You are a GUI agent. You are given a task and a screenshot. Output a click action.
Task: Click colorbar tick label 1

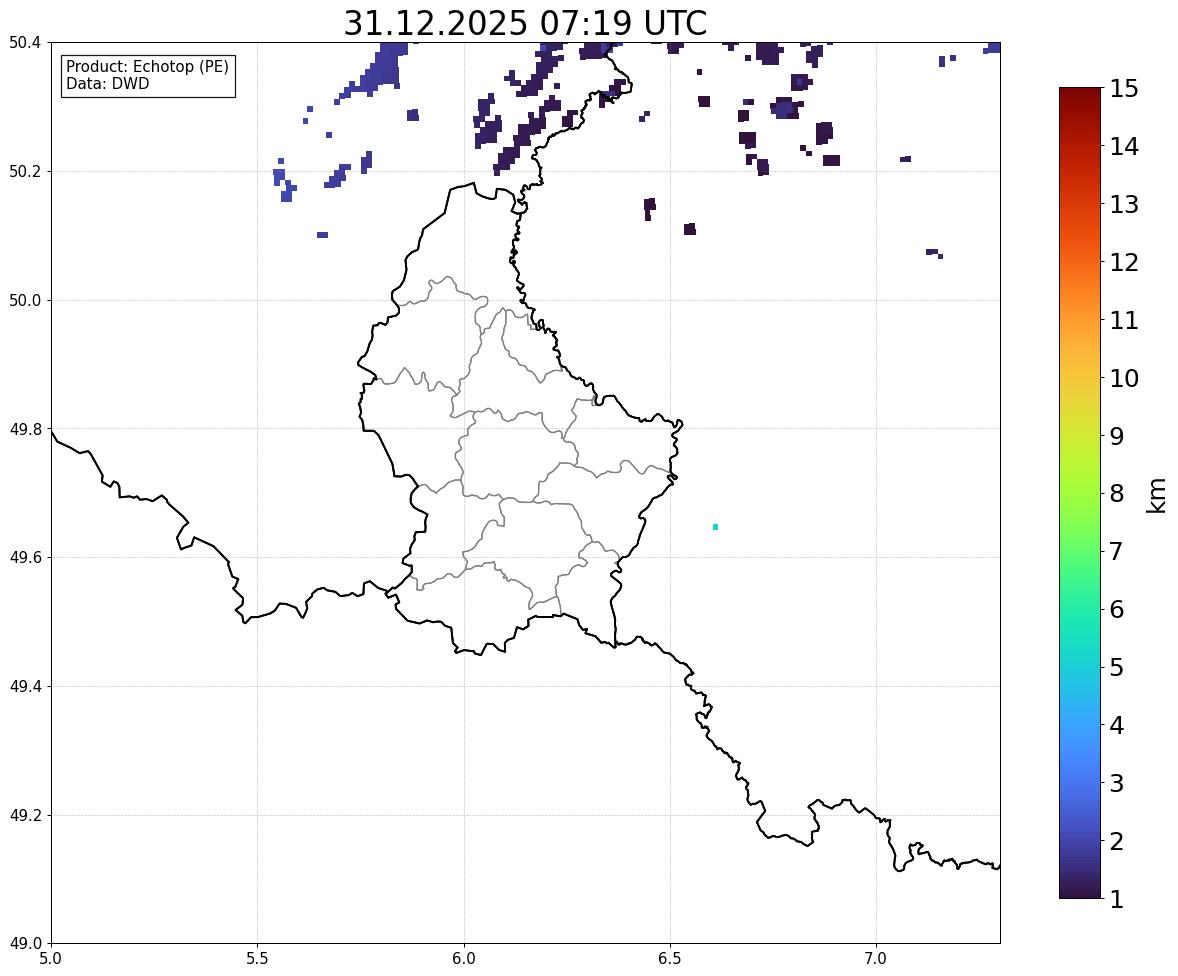[x=1117, y=899]
